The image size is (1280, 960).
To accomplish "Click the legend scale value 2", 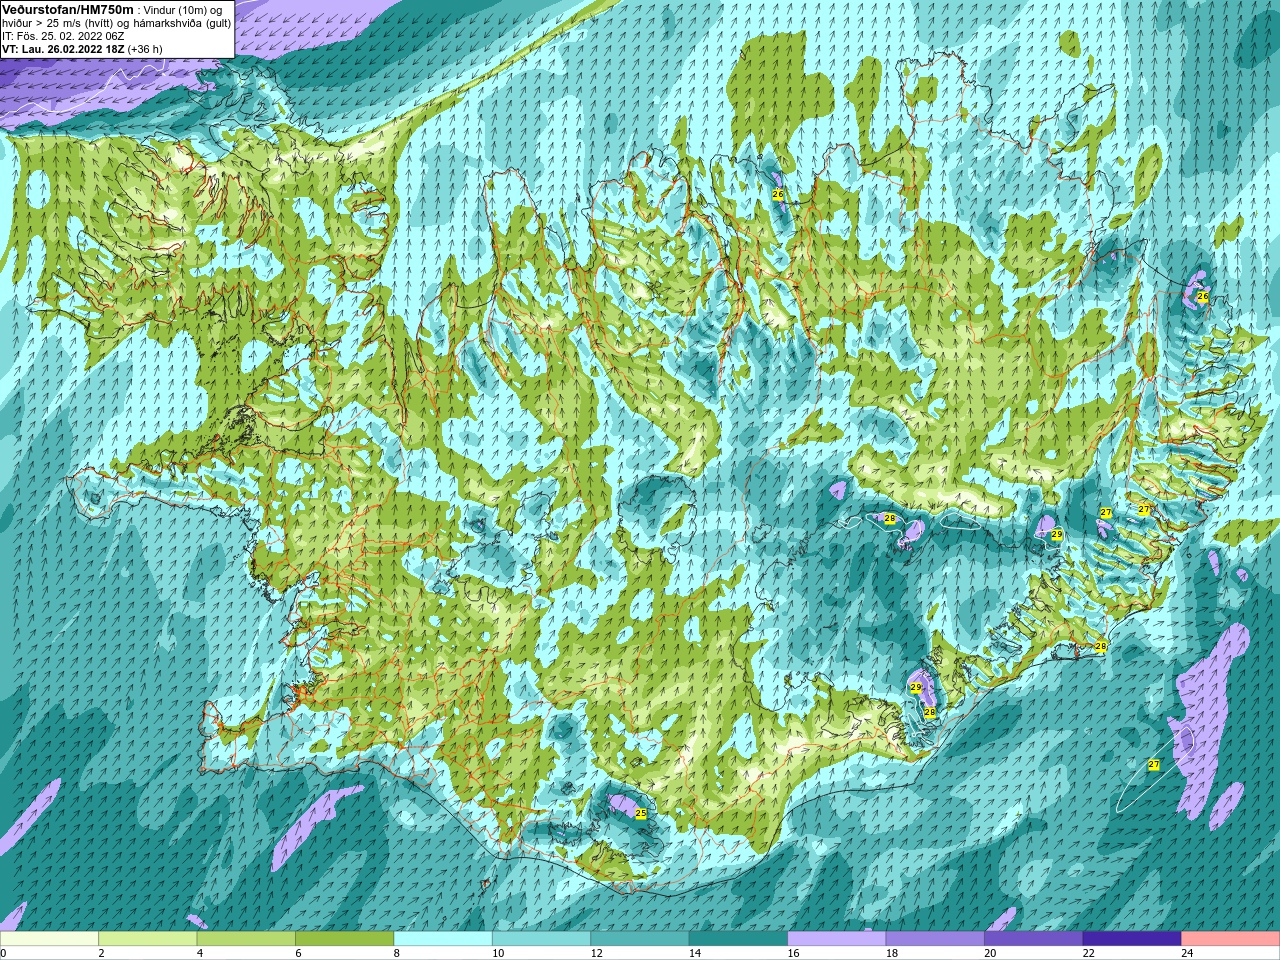I will point(102,953).
